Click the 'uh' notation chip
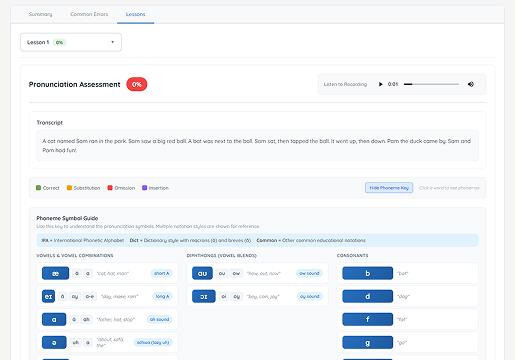515x360 pixels. click(x=76, y=342)
